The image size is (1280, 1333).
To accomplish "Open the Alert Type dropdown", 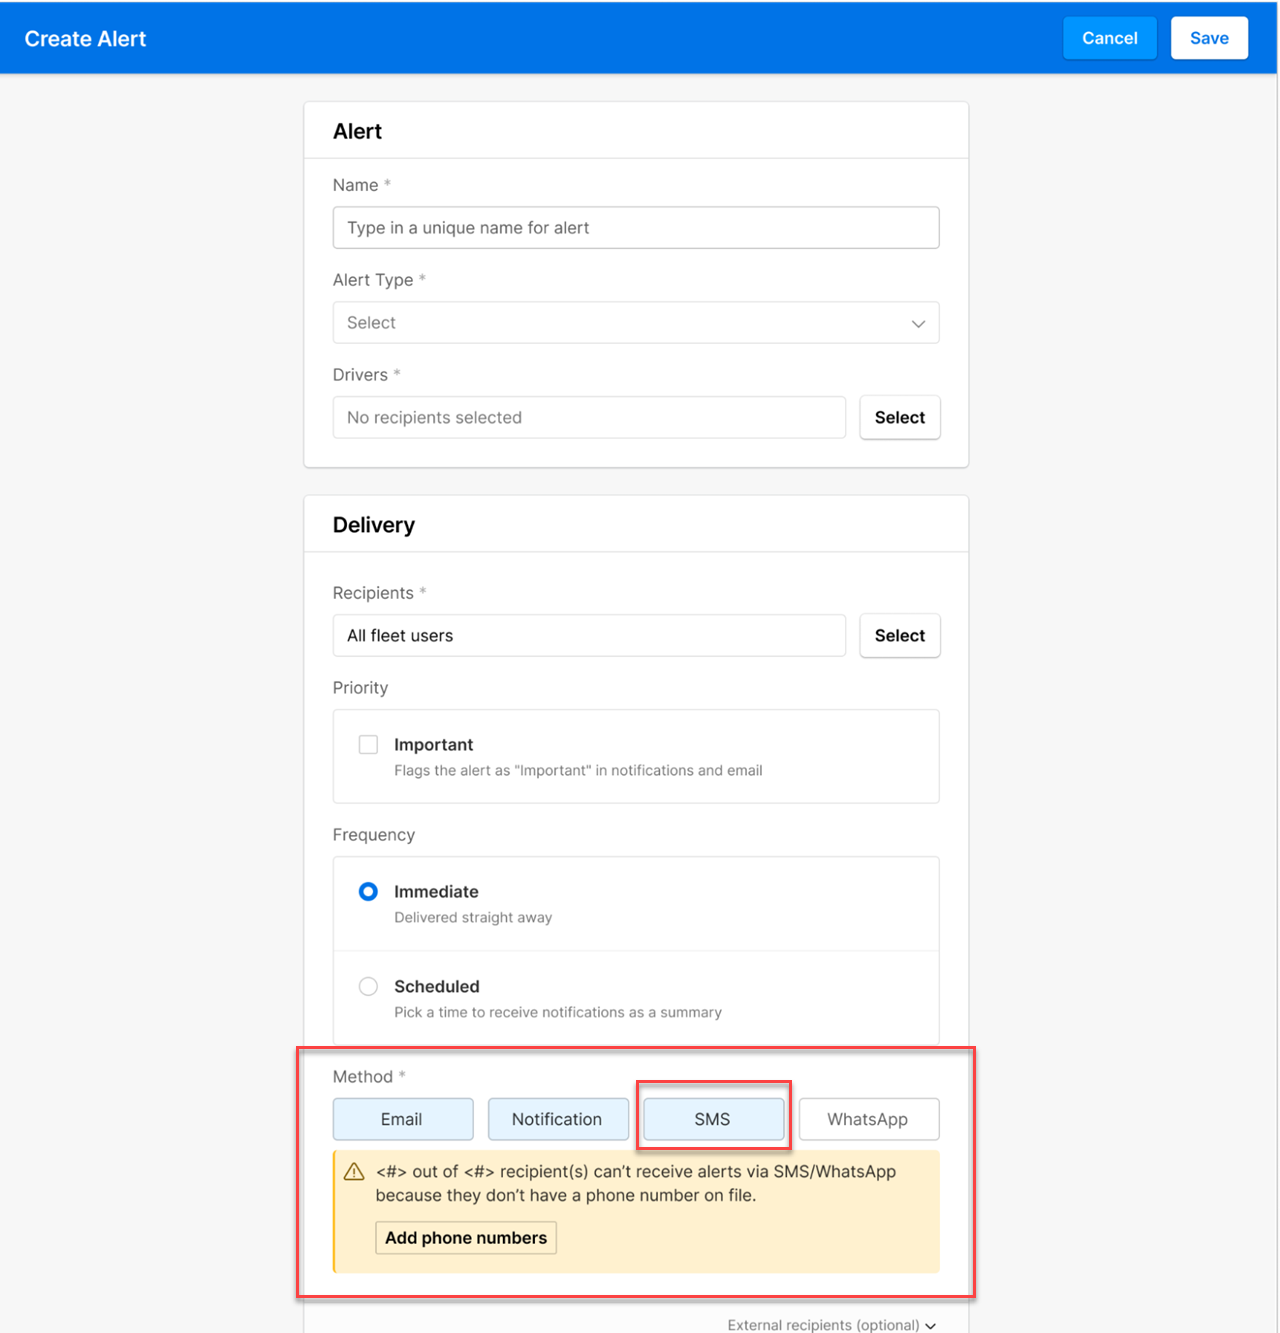I will tap(635, 323).
